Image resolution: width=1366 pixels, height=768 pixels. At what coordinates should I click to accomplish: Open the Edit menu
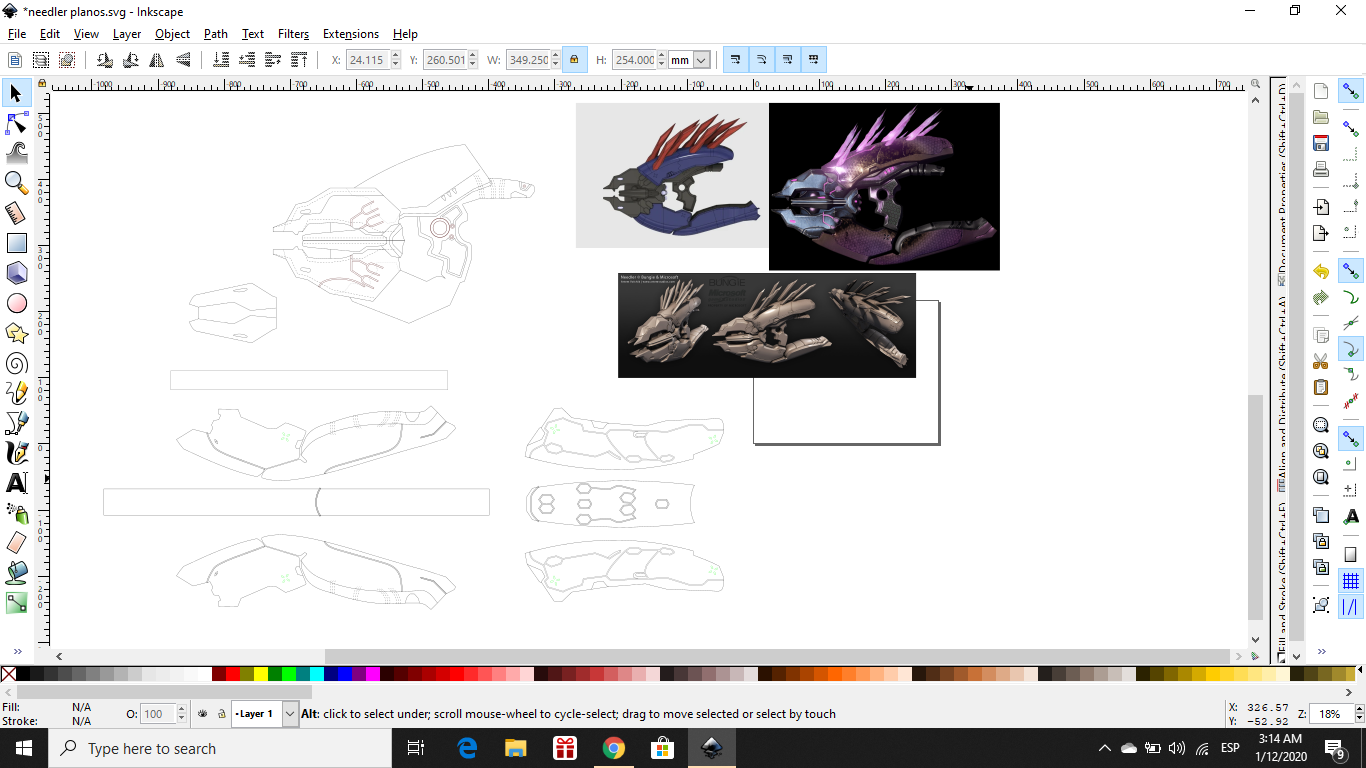(x=50, y=33)
